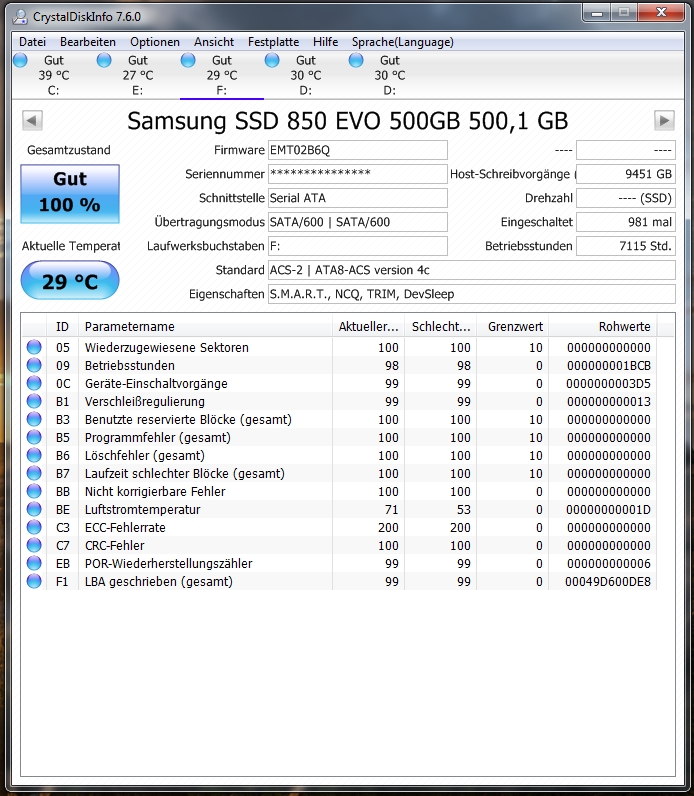694x796 pixels.
Task: Click raw value 00049D600DE8
Action: point(608,582)
